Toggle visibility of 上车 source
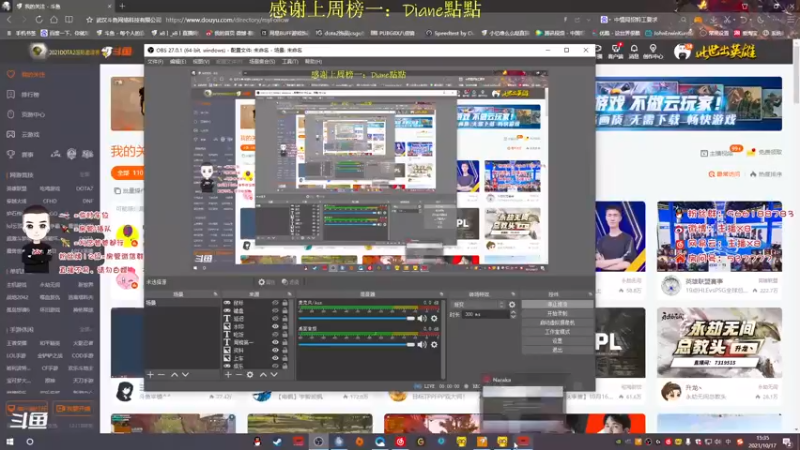Image resolution: width=800 pixels, height=450 pixels. [275, 358]
